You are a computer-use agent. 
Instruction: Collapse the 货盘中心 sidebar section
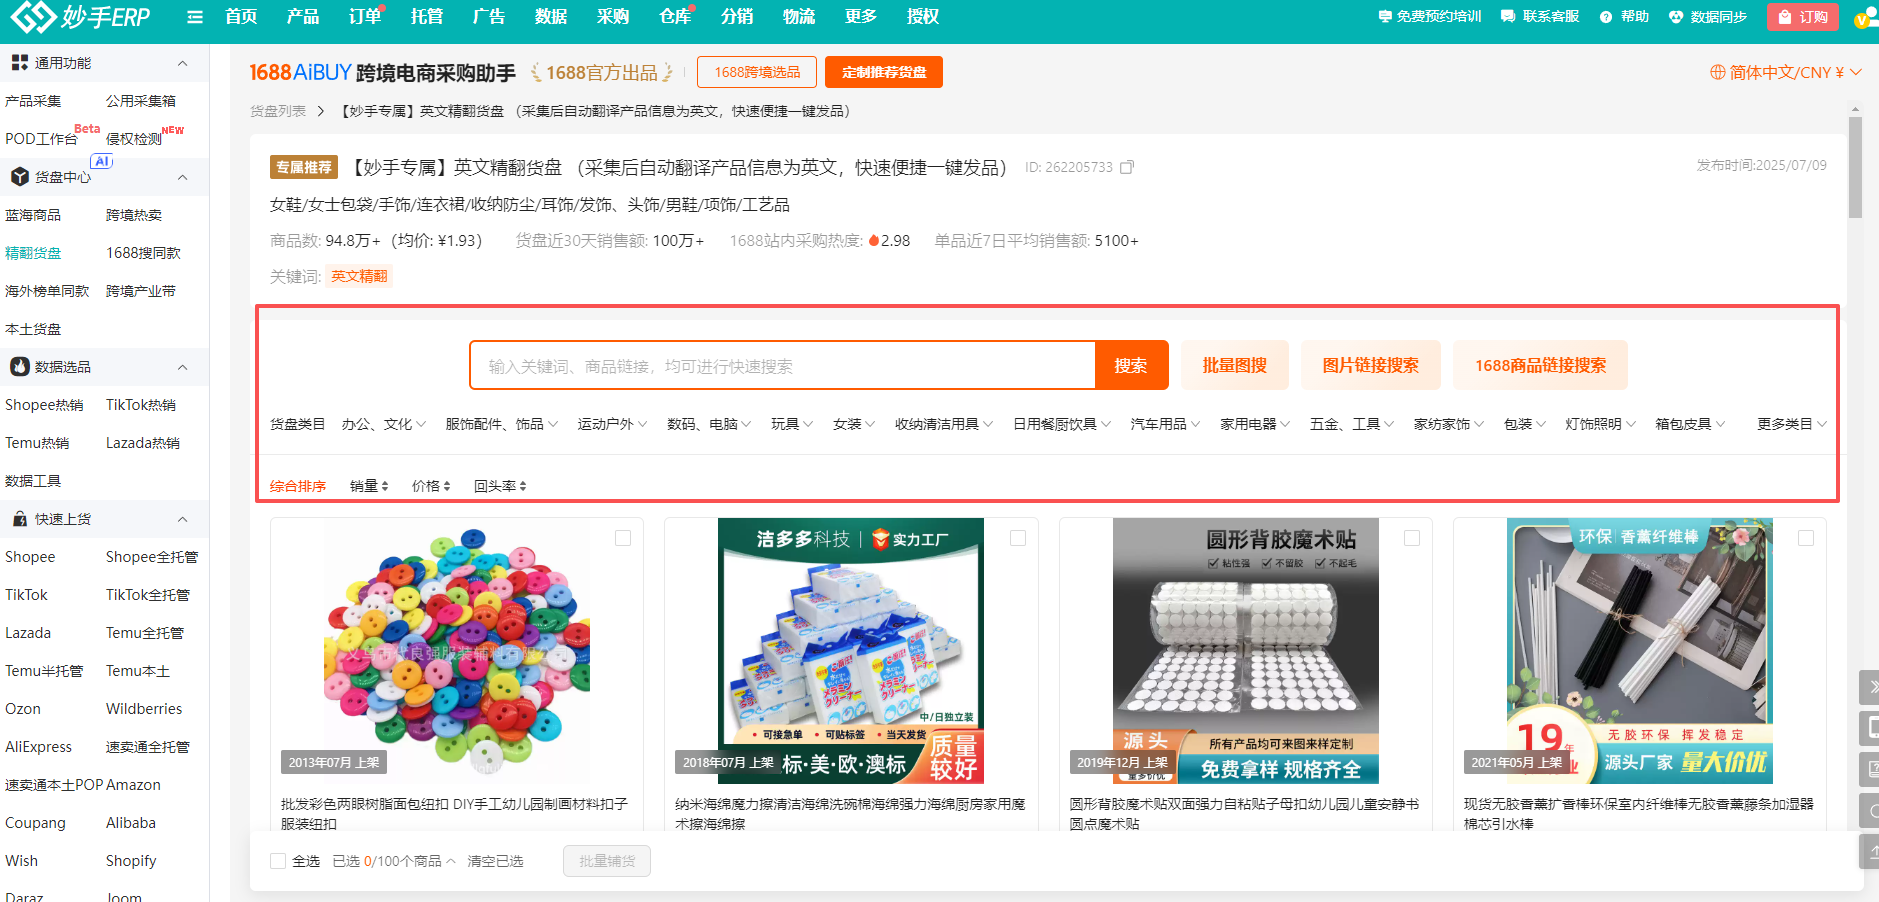click(x=182, y=177)
